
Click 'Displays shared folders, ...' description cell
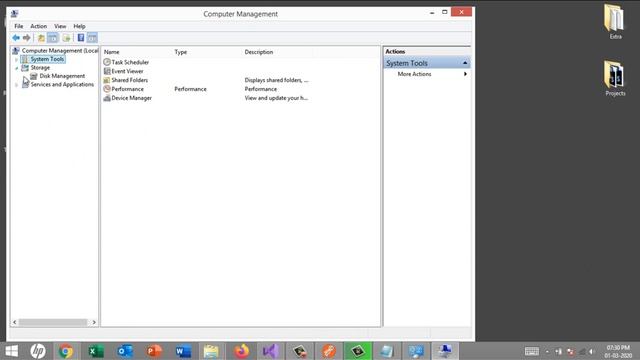pyautogui.click(x=276, y=80)
